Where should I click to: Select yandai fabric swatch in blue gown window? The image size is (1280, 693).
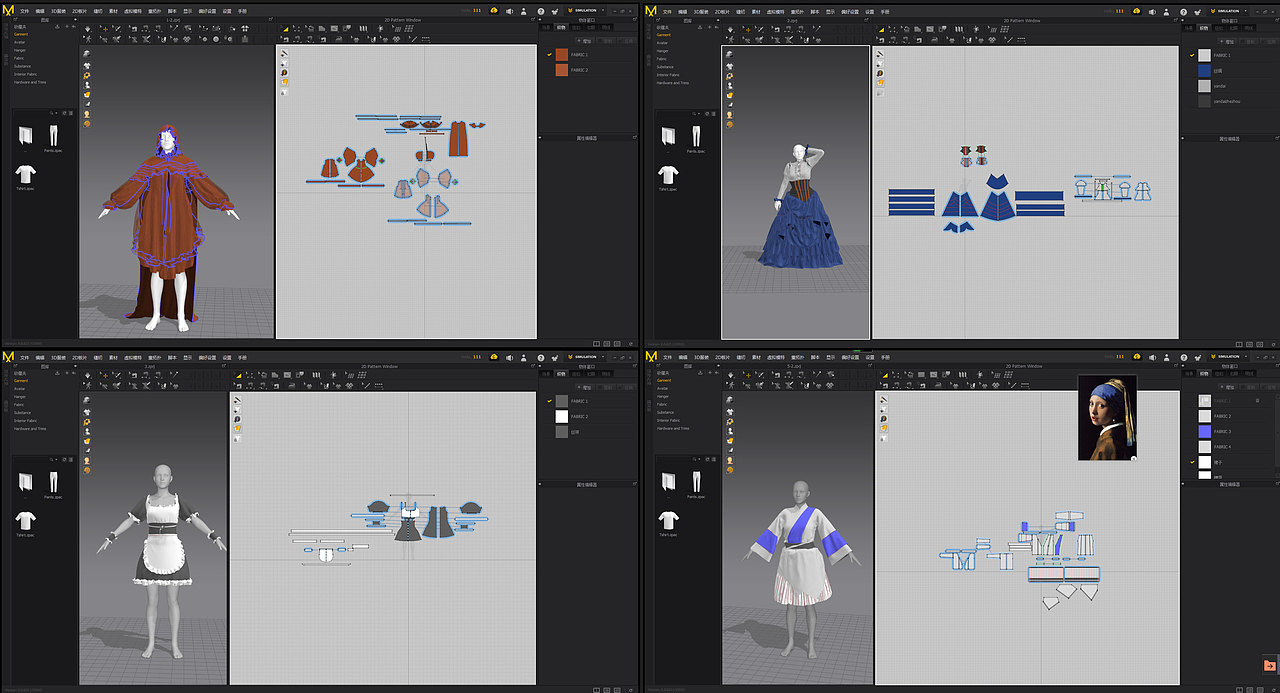point(1204,86)
